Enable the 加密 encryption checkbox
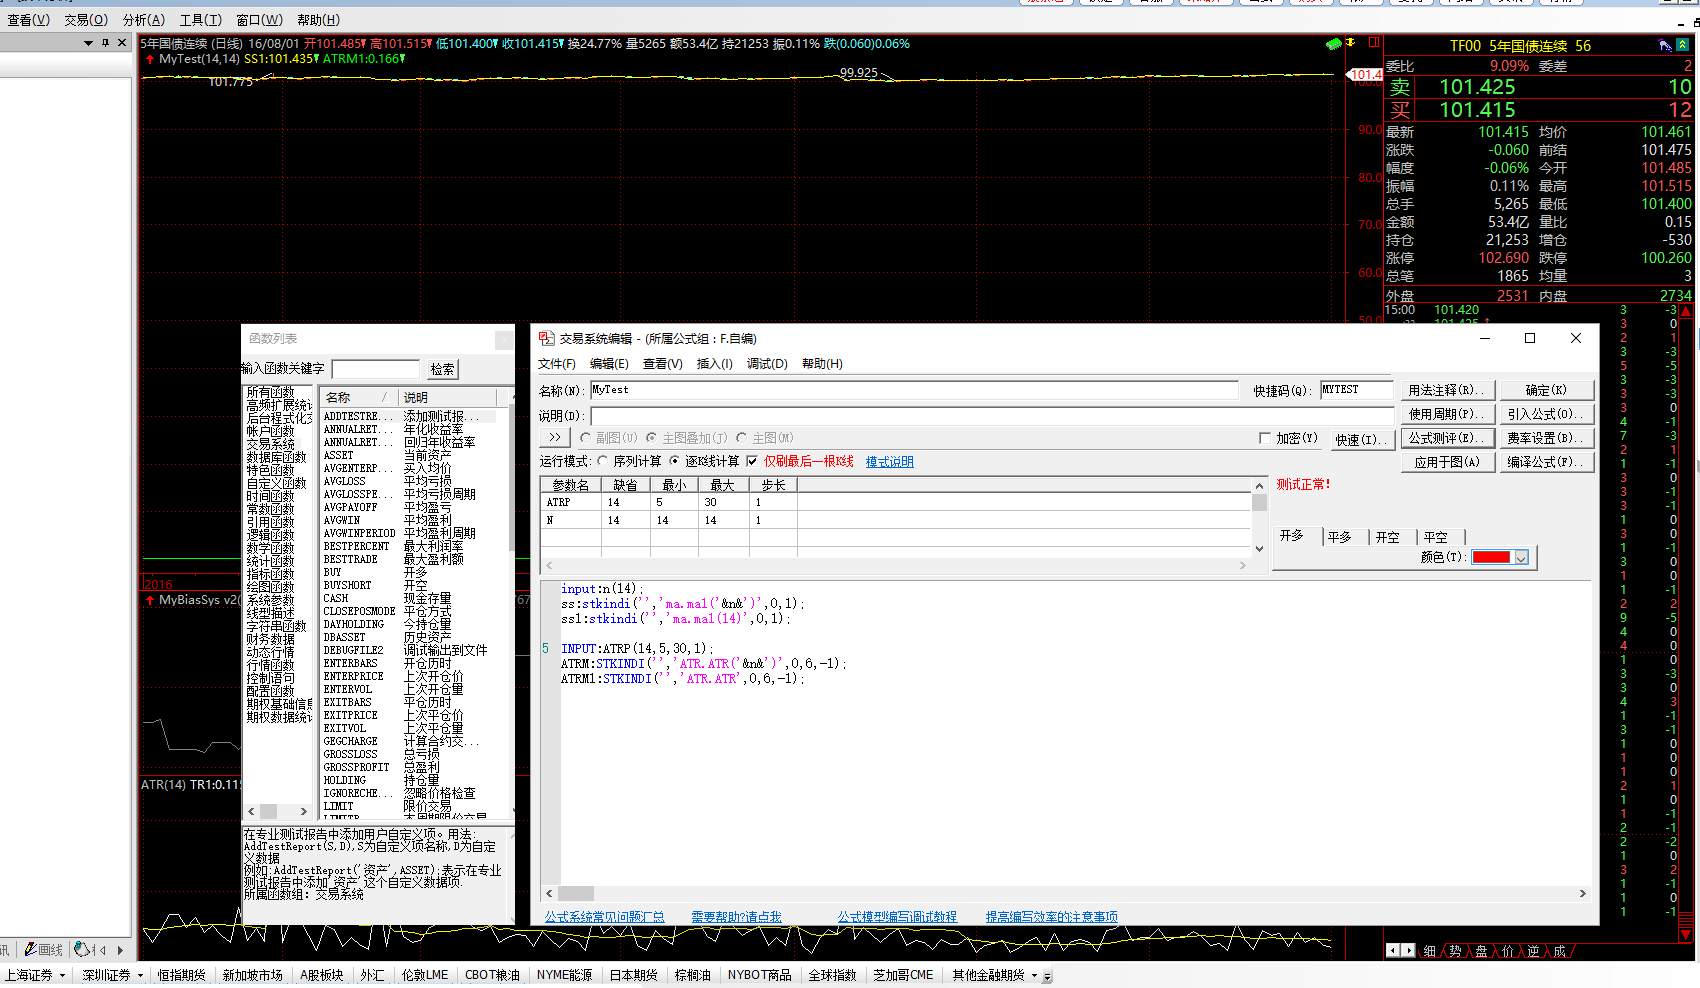 (1265, 438)
